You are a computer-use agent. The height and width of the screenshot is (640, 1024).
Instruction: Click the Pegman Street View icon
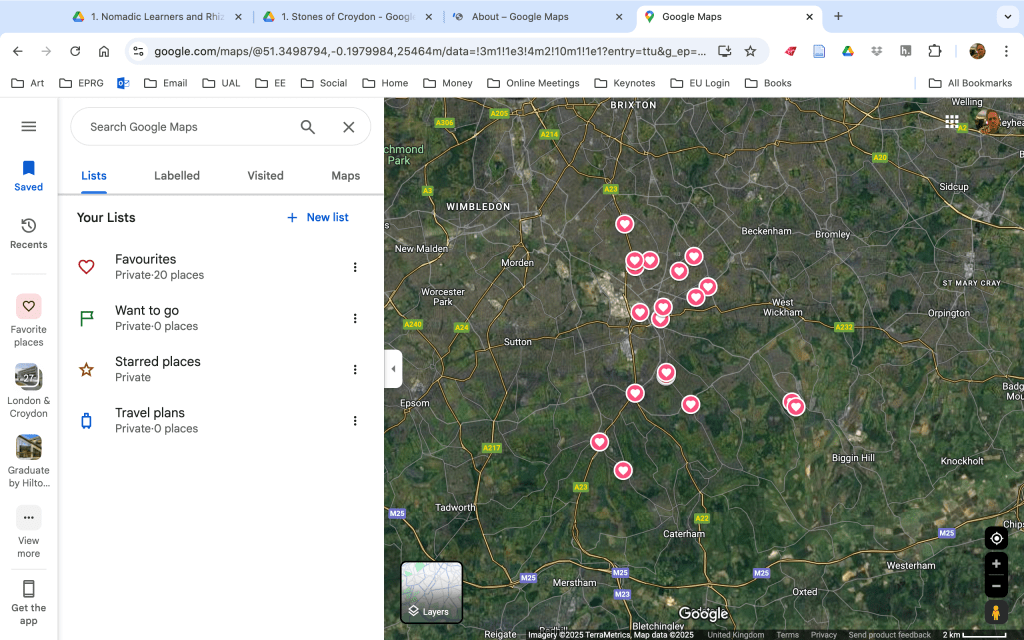click(x=996, y=612)
